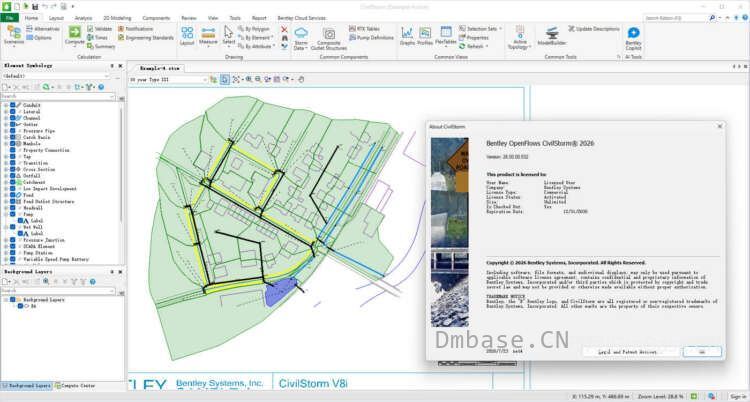Viewport: 750px width, 402px height.
Task: Open Alternatives in the ribbon
Action: [43, 29]
